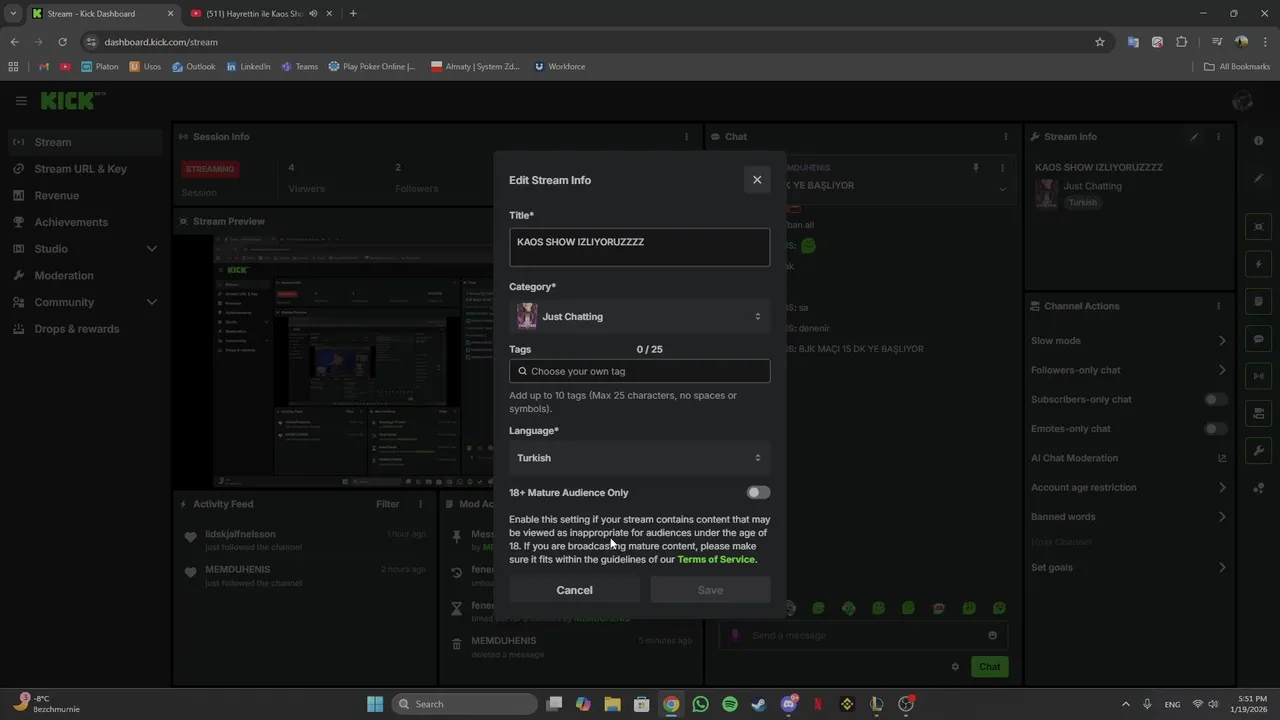Click the search magnifier icon in Tags
This screenshot has height=720, width=1280.
(522, 371)
